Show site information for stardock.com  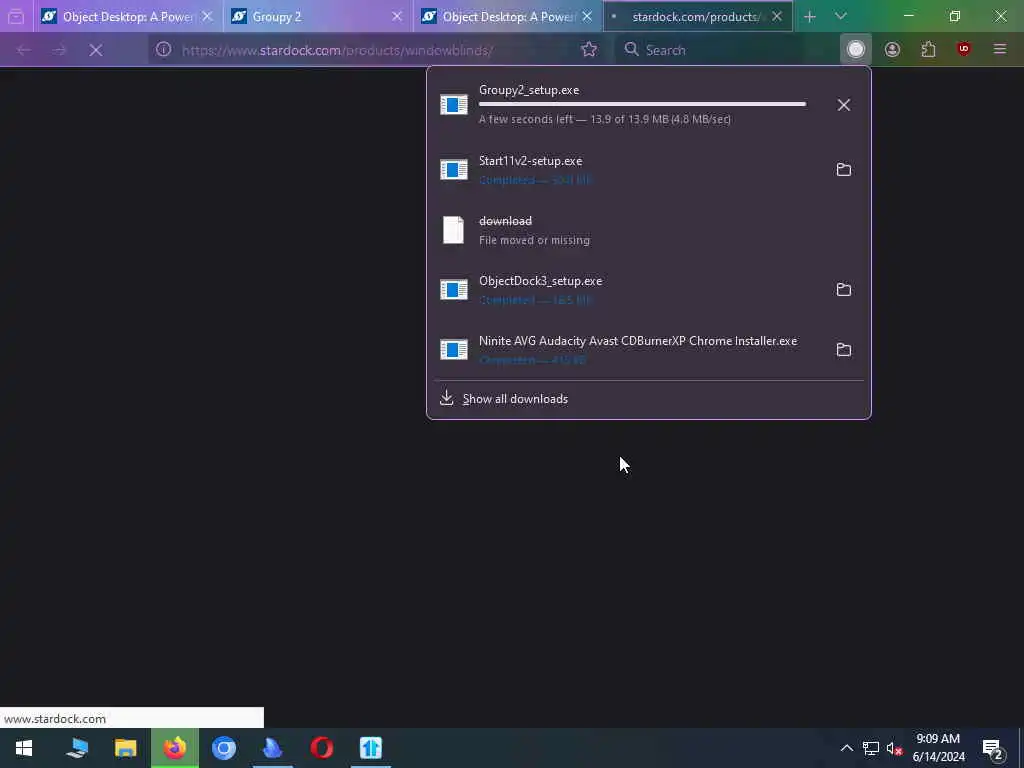[163, 49]
